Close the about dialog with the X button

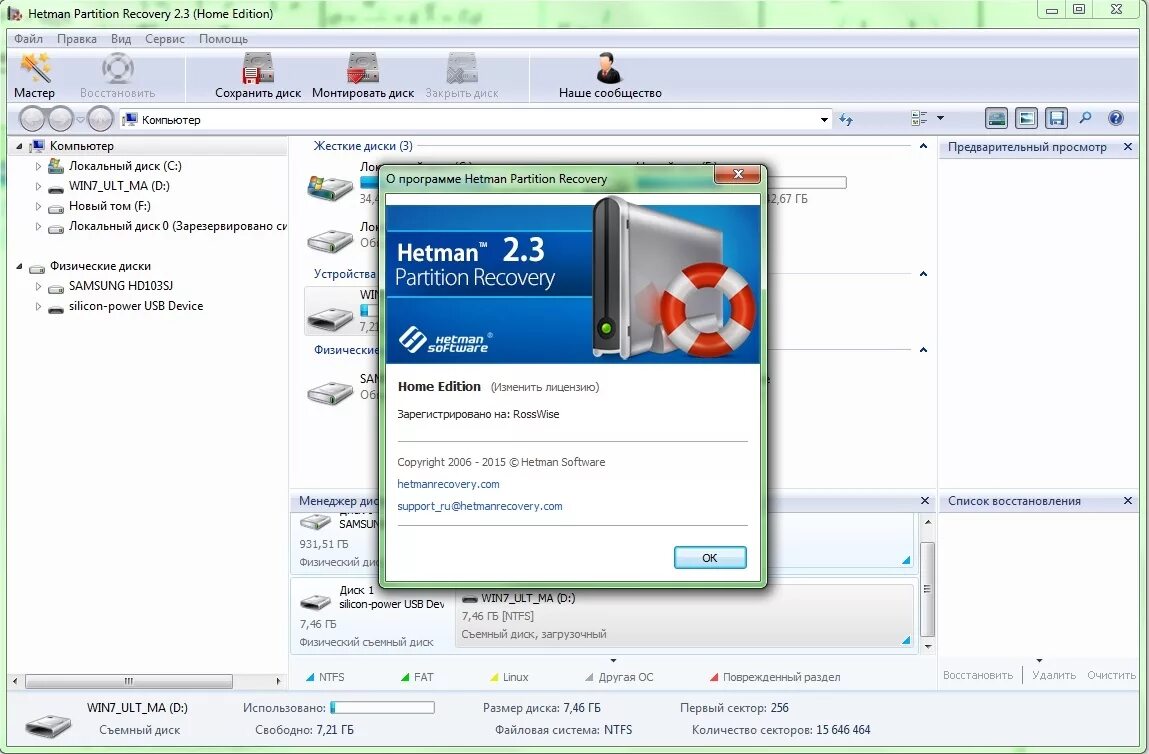pos(739,174)
